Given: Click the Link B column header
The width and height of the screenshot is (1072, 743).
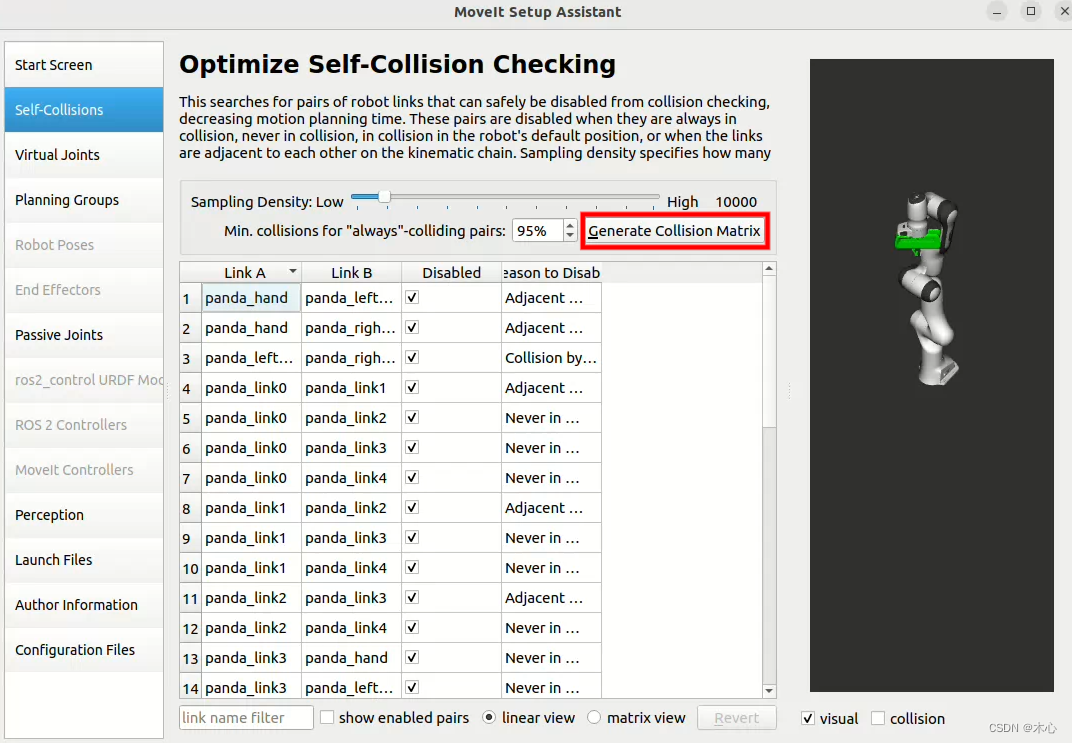Looking at the screenshot, I should coord(351,273).
